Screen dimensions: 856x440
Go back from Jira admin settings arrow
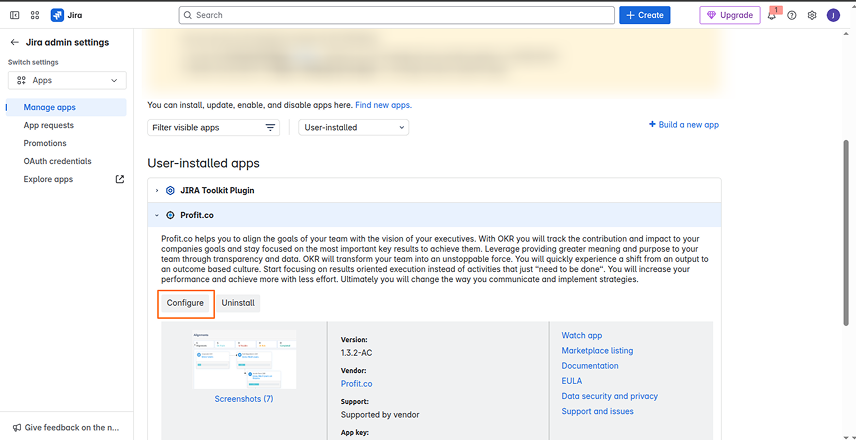coord(15,42)
